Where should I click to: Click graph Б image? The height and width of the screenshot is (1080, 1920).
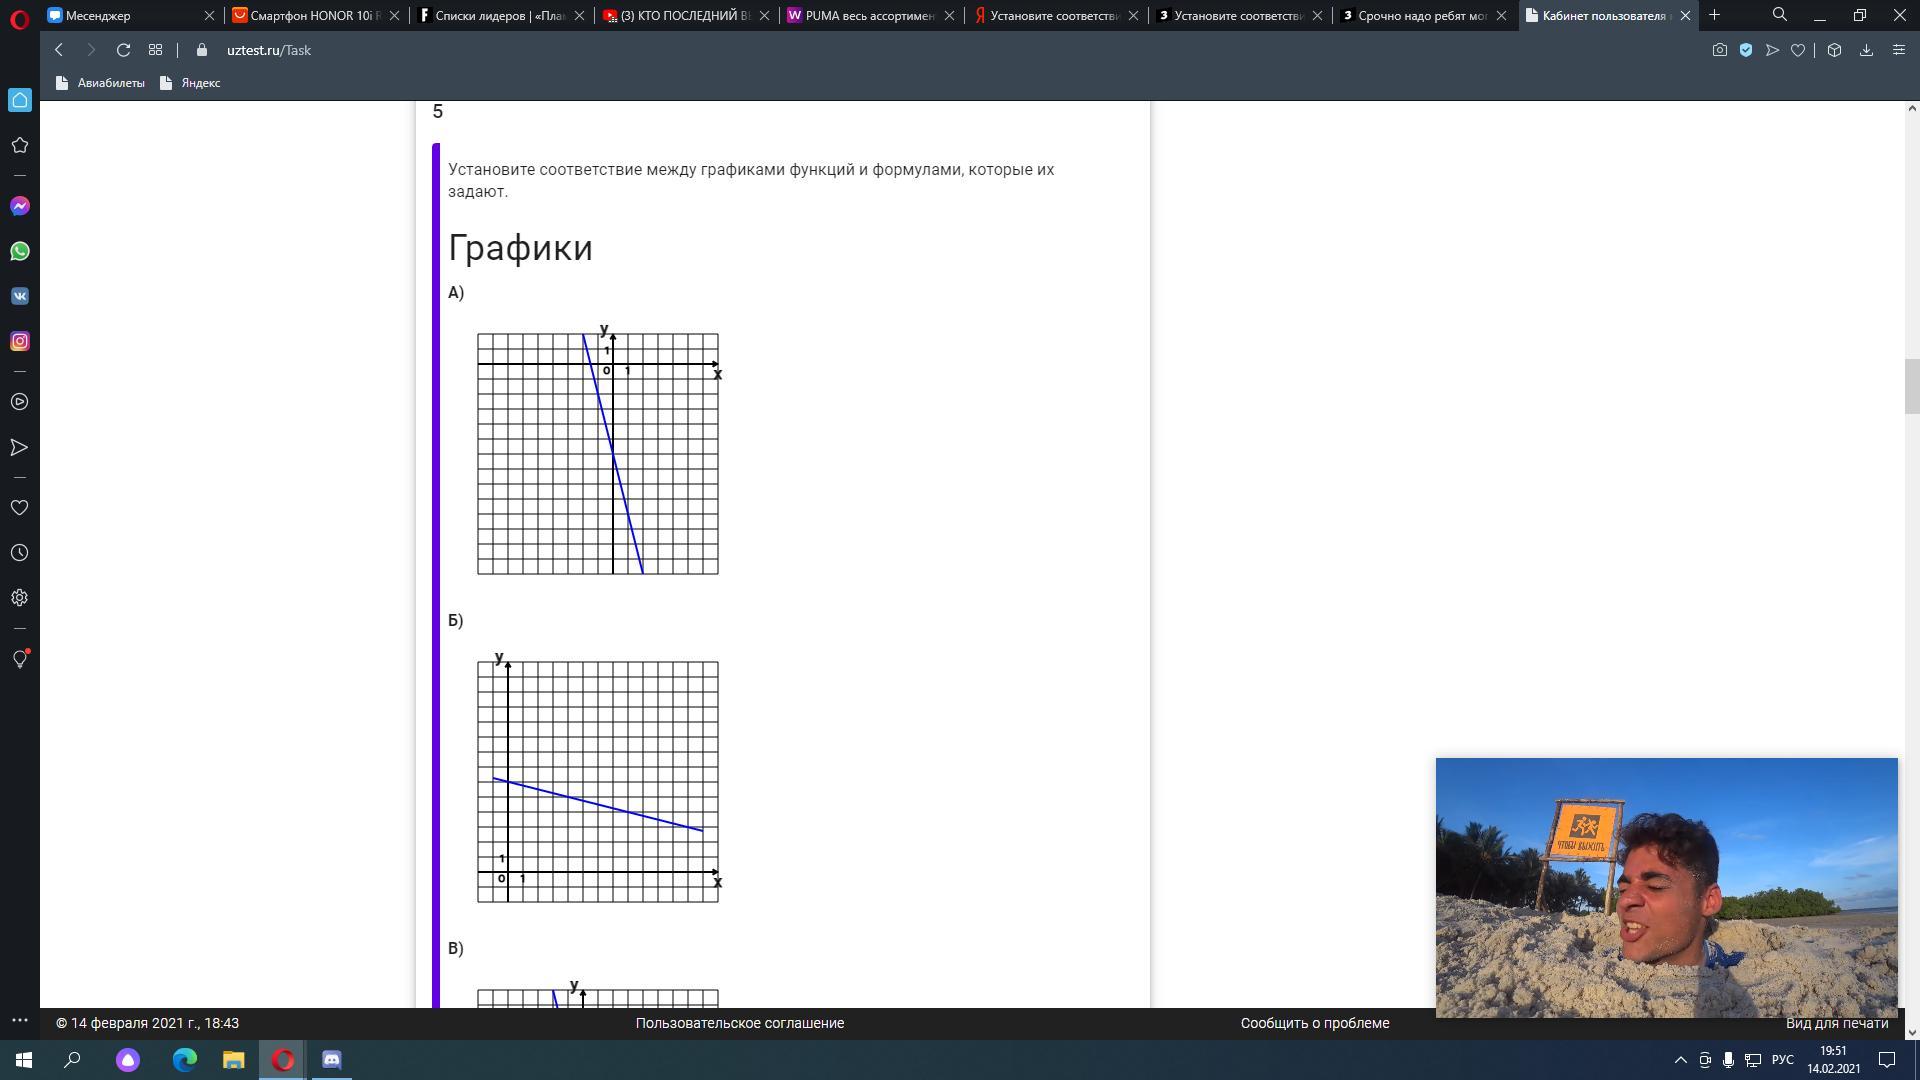pyautogui.click(x=599, y=777)
